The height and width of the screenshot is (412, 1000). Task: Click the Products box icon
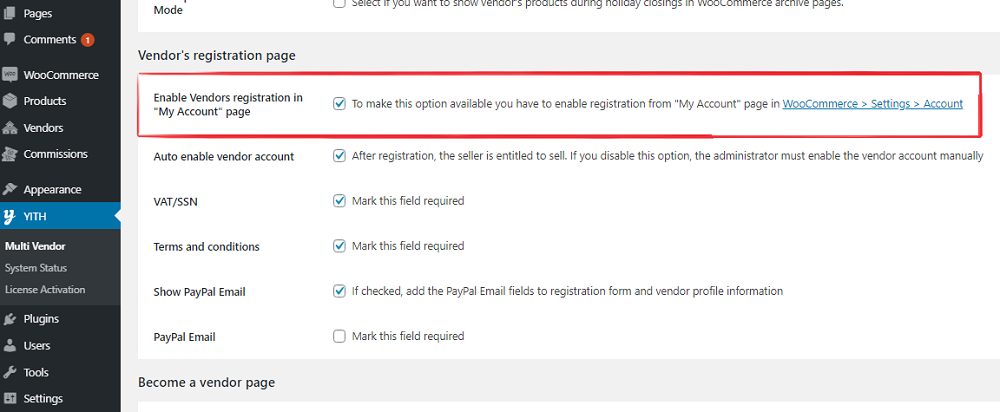pyautogui.click(x=10, y=101)
